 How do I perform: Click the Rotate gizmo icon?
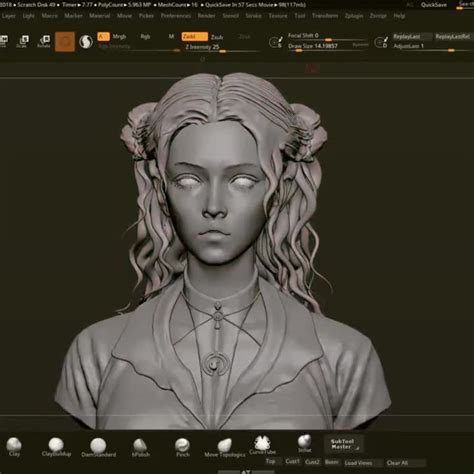tap(44, 41)
